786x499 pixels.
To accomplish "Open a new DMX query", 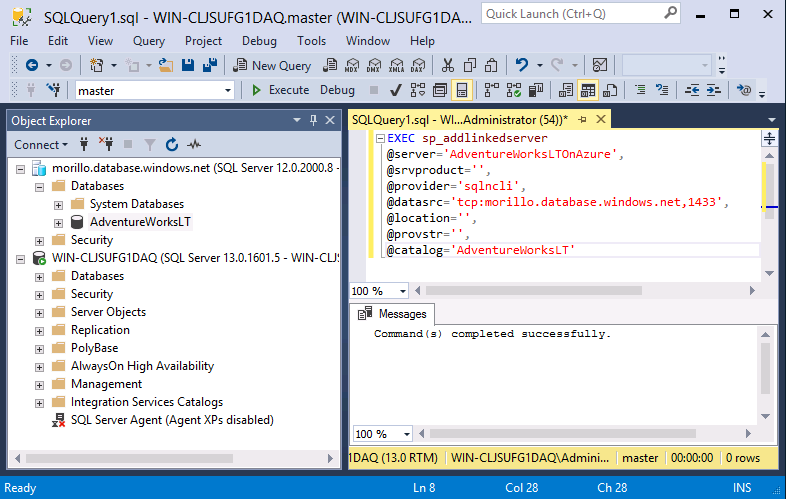I will [374, 65].
